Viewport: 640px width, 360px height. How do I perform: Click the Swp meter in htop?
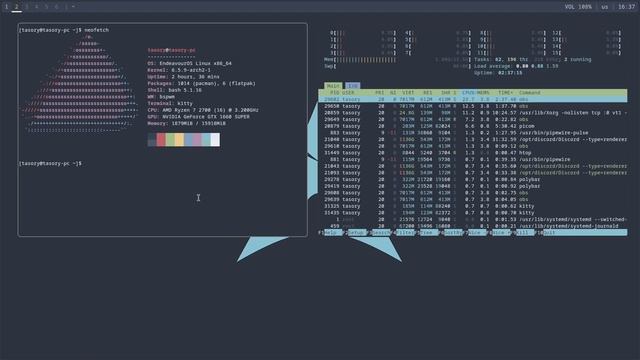click(x=397, y=66)
